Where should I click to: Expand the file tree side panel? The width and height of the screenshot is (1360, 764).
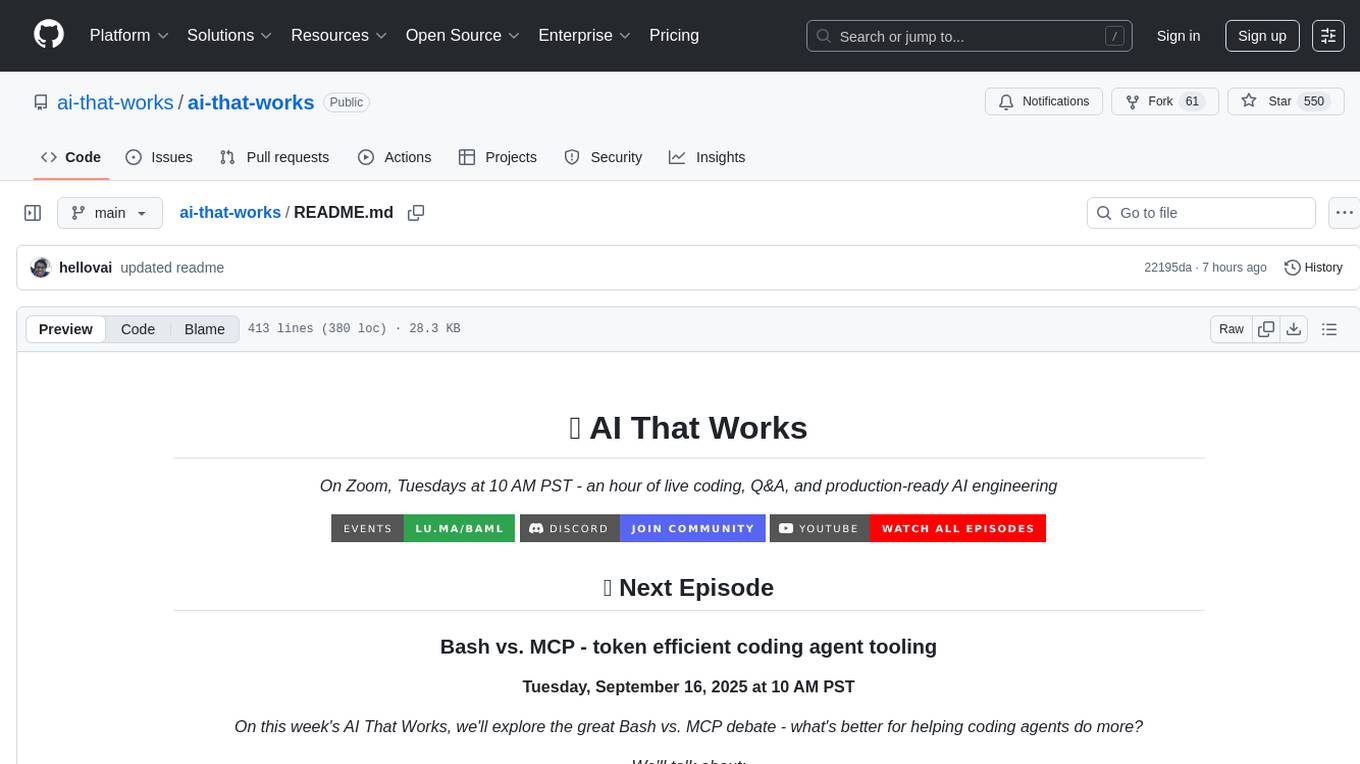[33, 213]
